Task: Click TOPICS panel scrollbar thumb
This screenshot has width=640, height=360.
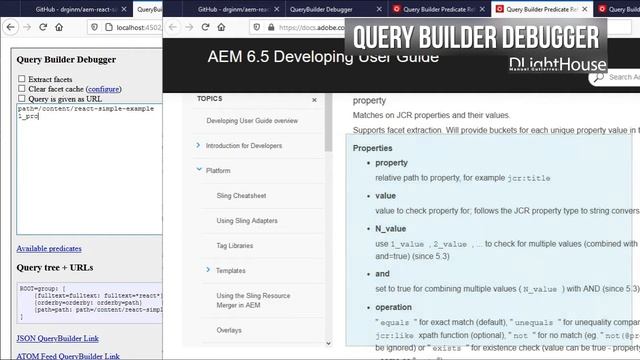Action: point(329,122)
